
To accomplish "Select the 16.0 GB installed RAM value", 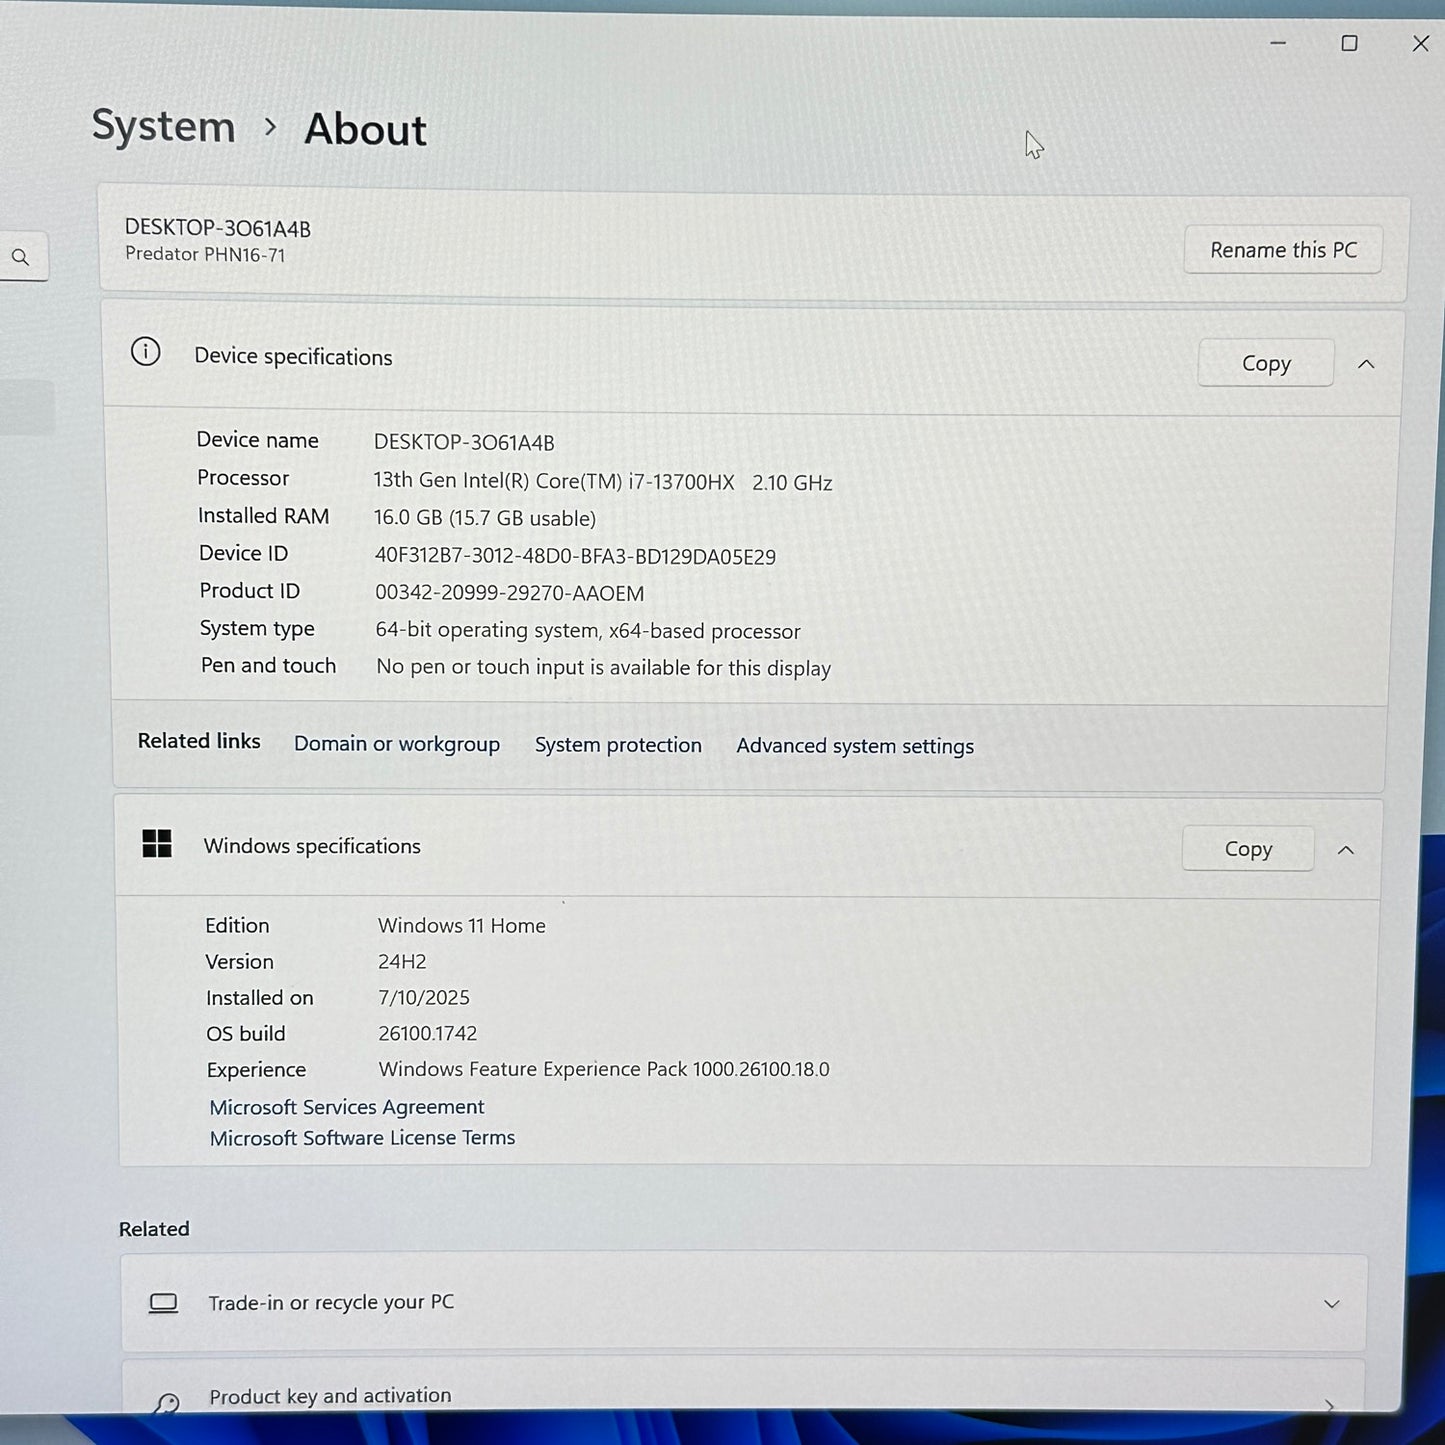I will click(x=485, y=518).
